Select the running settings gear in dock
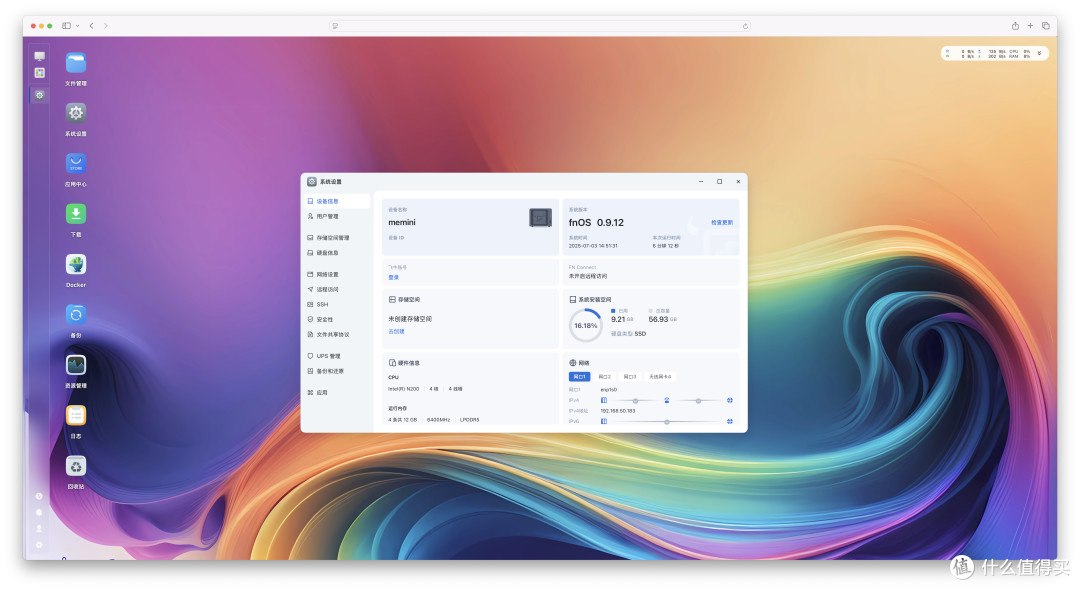 39,95
